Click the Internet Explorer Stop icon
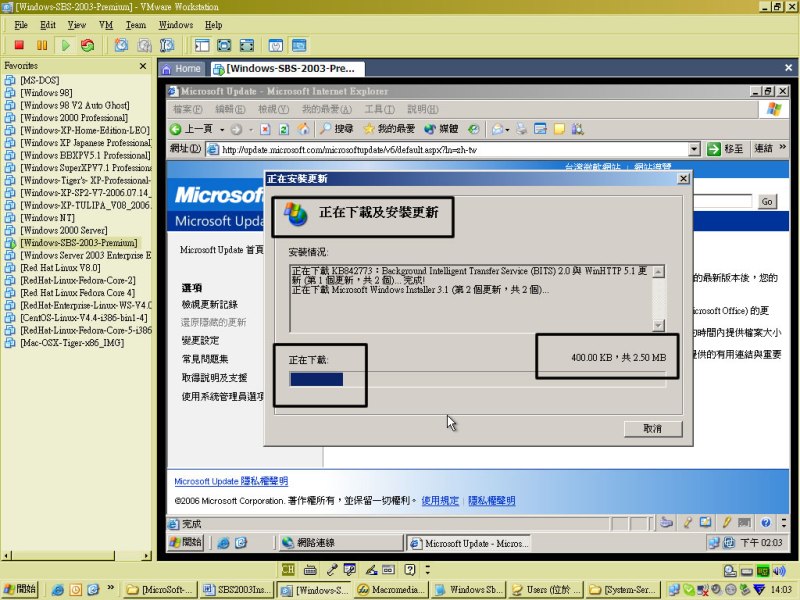Viewport: 800px width, 600px height. tap(265, 130)
